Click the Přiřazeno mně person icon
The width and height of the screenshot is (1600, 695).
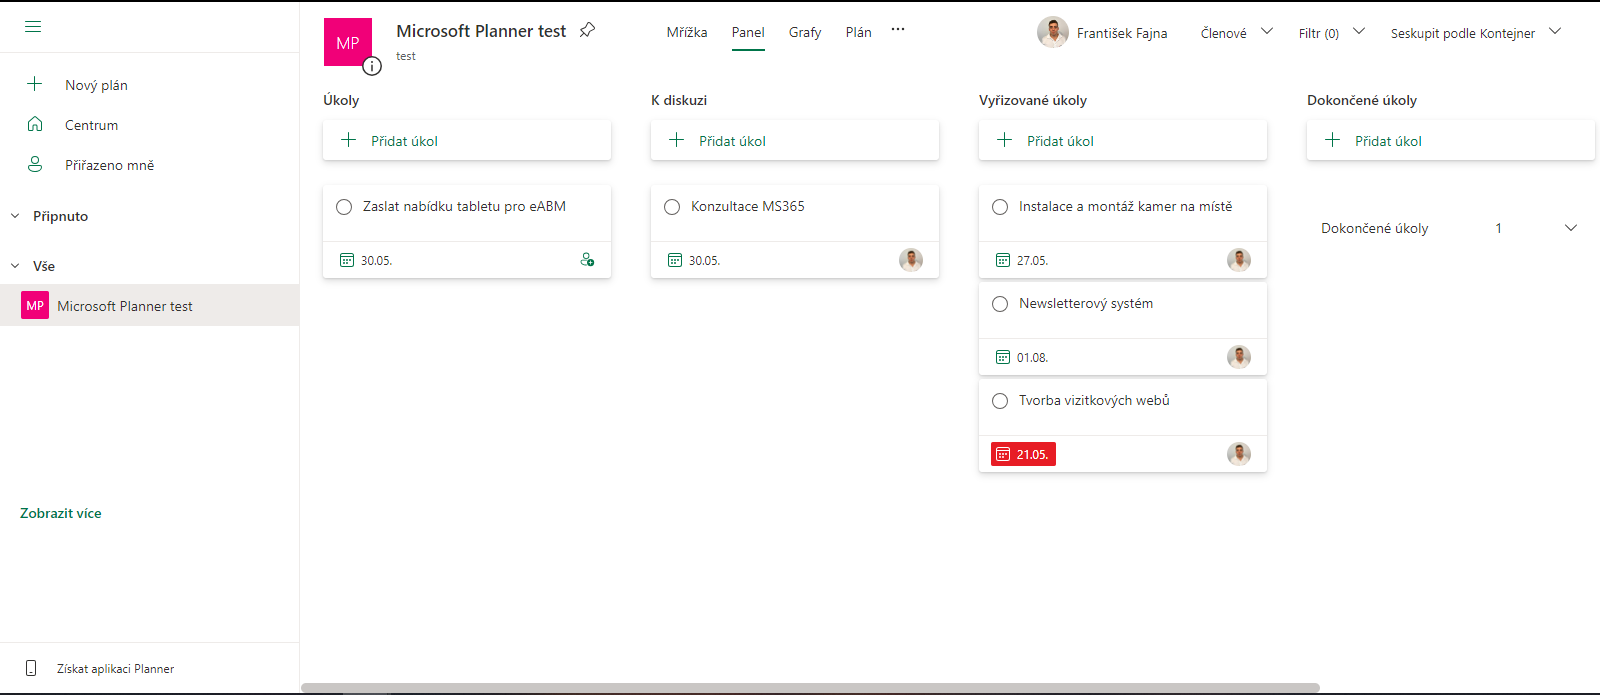pyautogui.click(x=35, y=164)
